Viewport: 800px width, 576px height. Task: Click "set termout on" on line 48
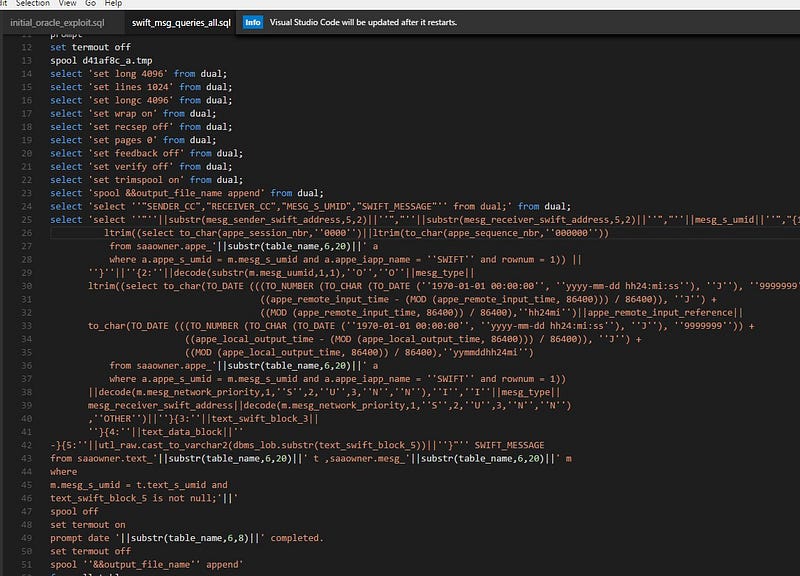click(x=88, y=524)
